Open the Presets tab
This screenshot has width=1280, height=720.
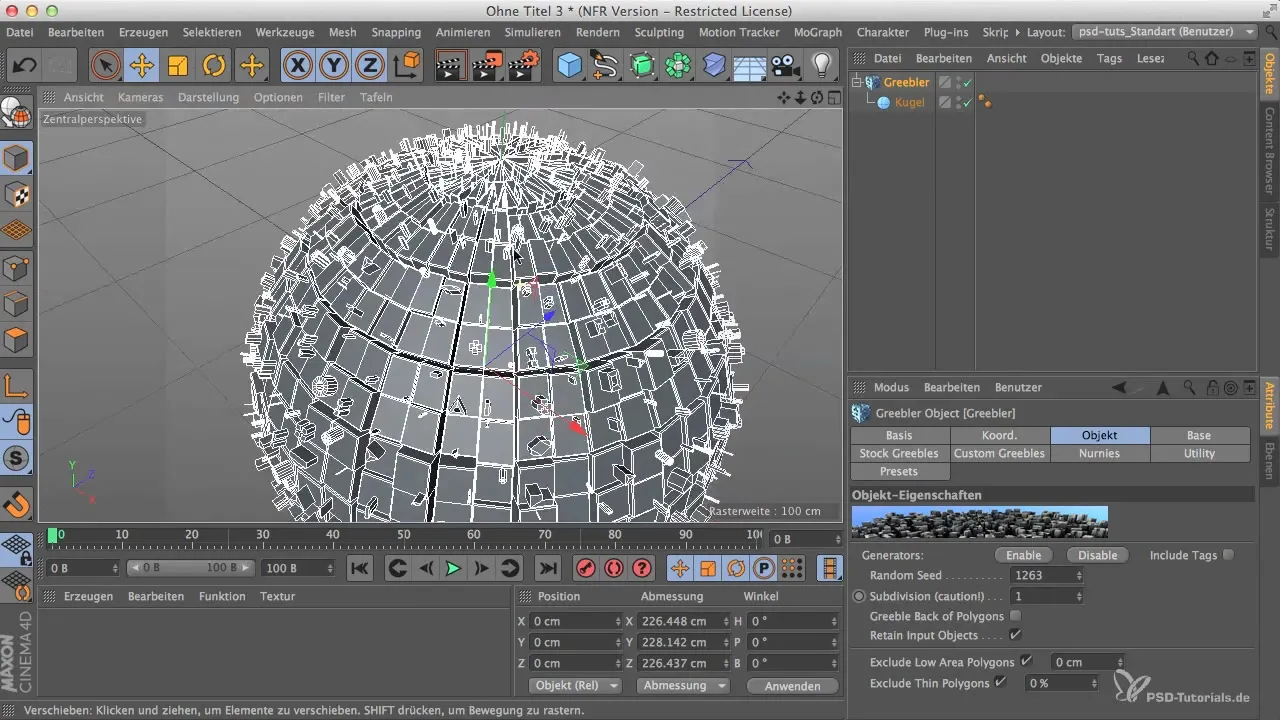click(x=899, y=471)
